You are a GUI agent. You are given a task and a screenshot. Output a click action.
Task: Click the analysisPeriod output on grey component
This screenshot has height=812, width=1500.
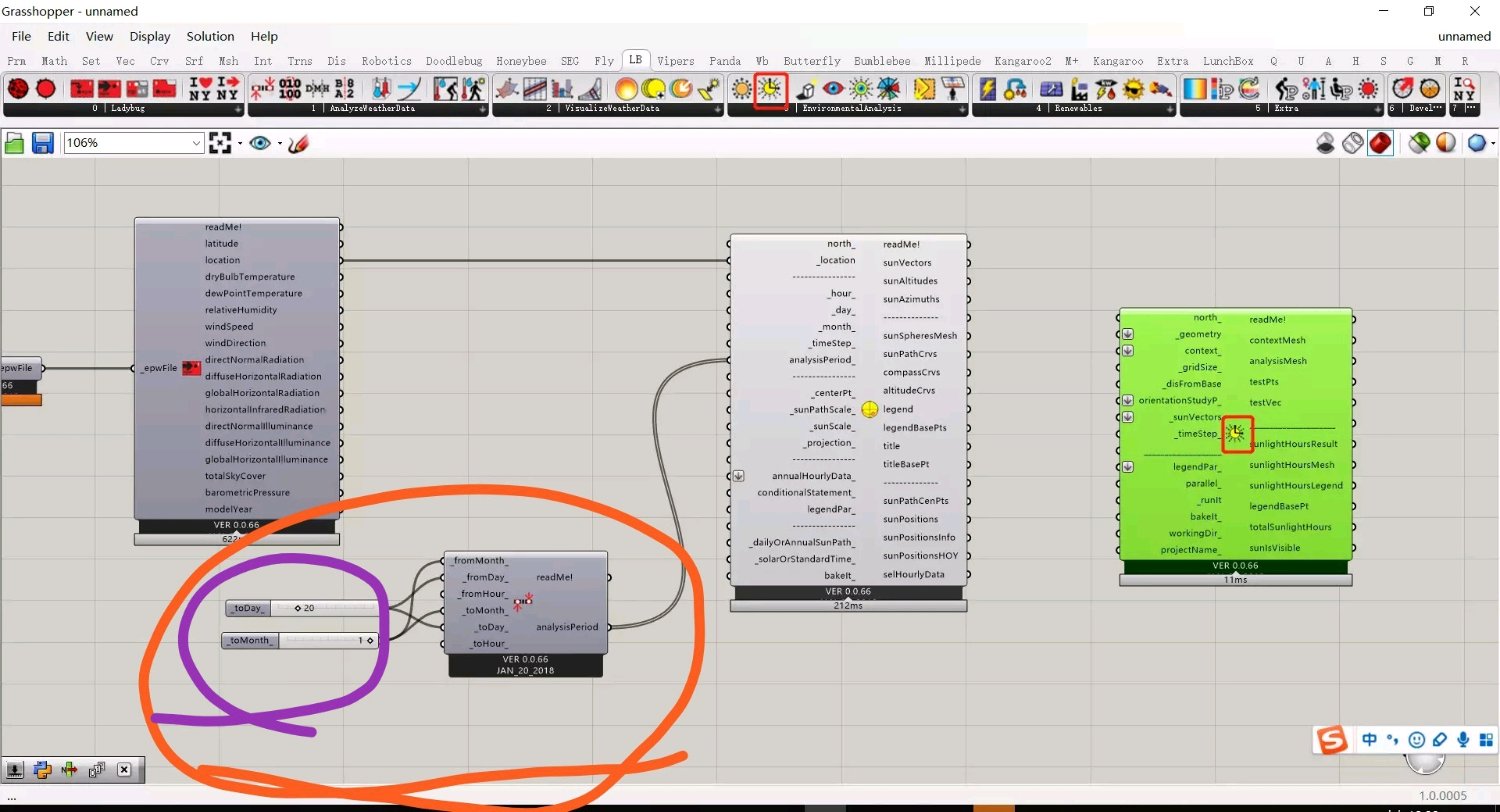(566, 627)
